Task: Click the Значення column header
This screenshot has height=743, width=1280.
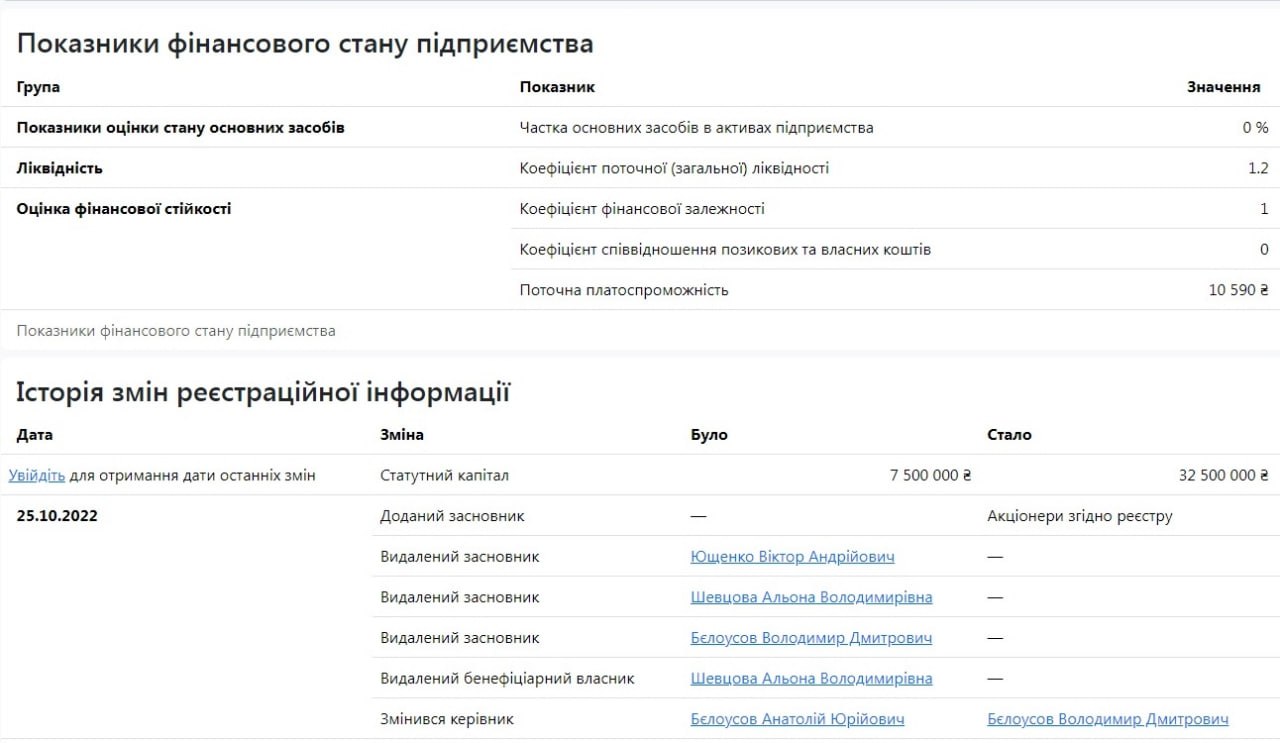Action: pyautogui.click(x=1223, y=87)
